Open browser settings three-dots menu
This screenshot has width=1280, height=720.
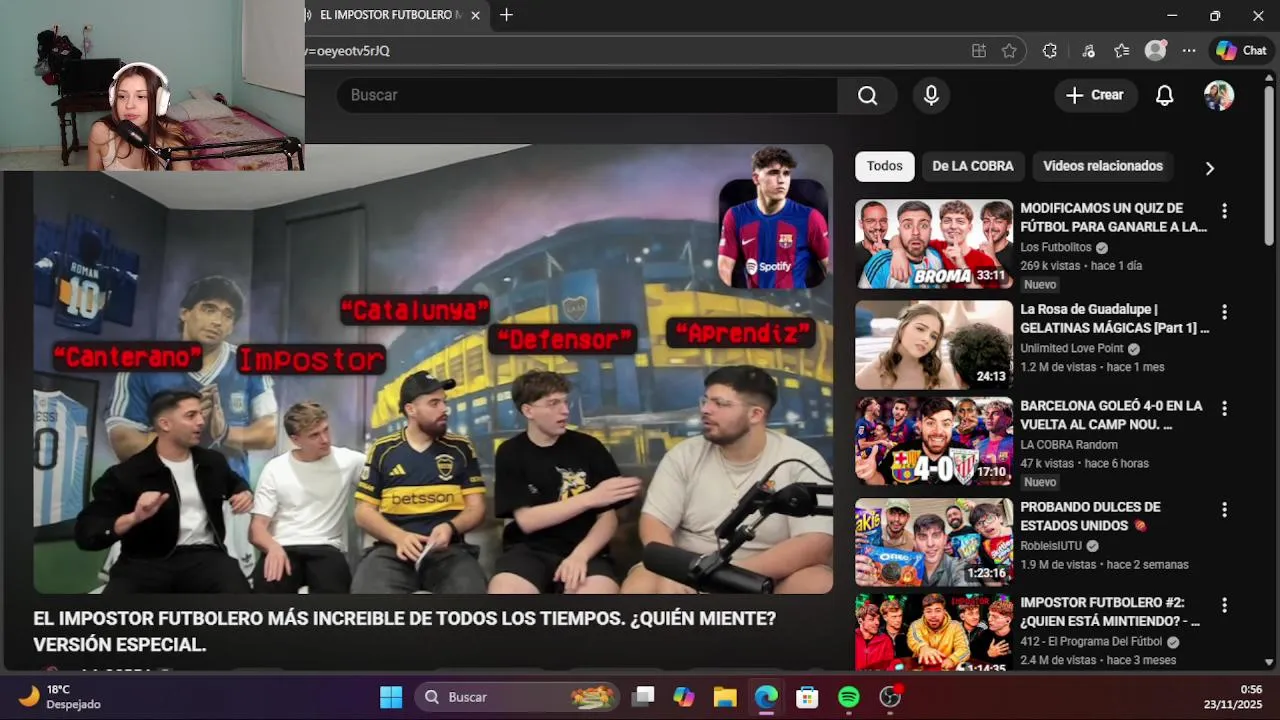pos(1189,51)
